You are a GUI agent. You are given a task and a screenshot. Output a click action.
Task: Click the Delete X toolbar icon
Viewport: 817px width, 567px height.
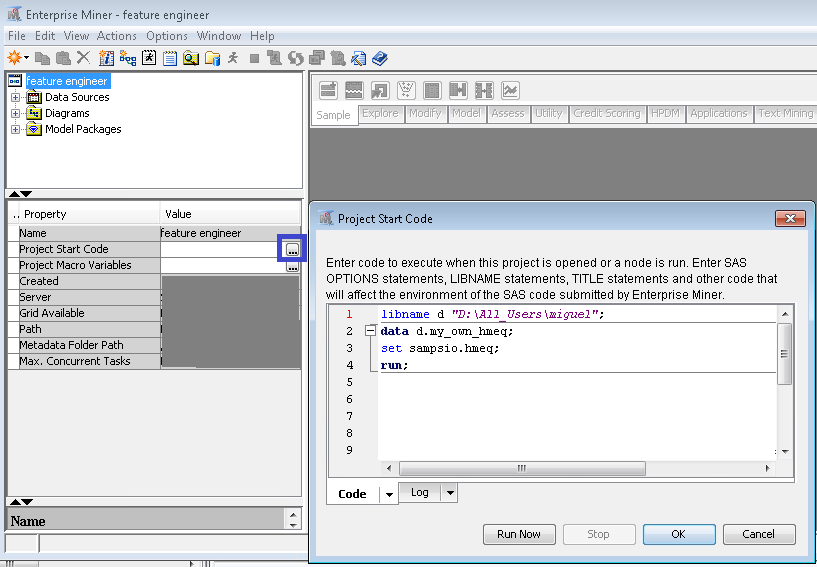tap(83, 57)
